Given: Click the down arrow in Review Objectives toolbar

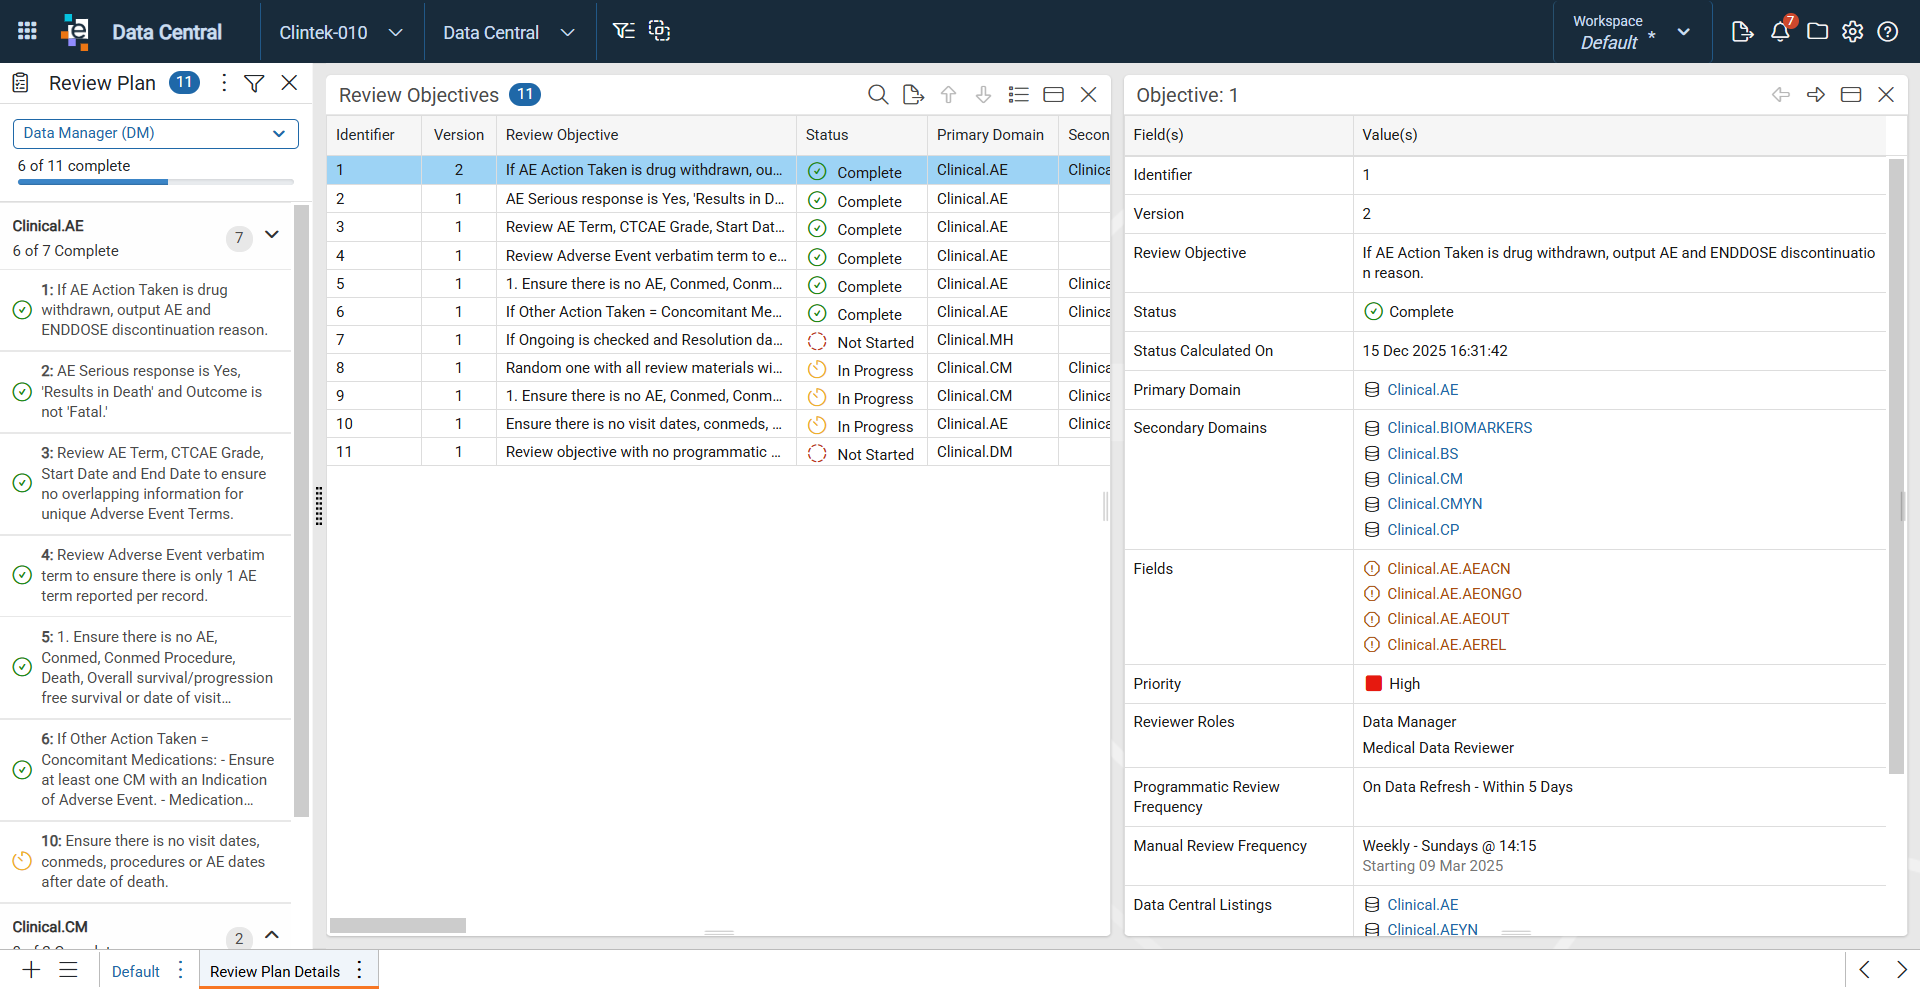Looking at the screenshot, I should pyautogui.click(x=983, y=95).
